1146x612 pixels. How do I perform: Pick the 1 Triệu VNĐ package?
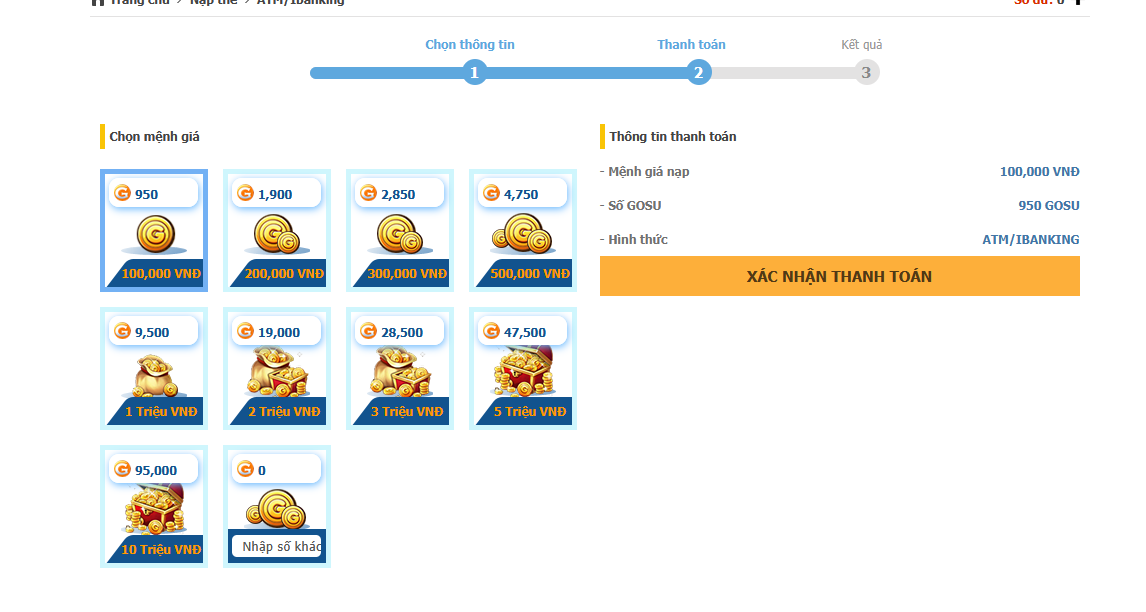tap(154, 369)
